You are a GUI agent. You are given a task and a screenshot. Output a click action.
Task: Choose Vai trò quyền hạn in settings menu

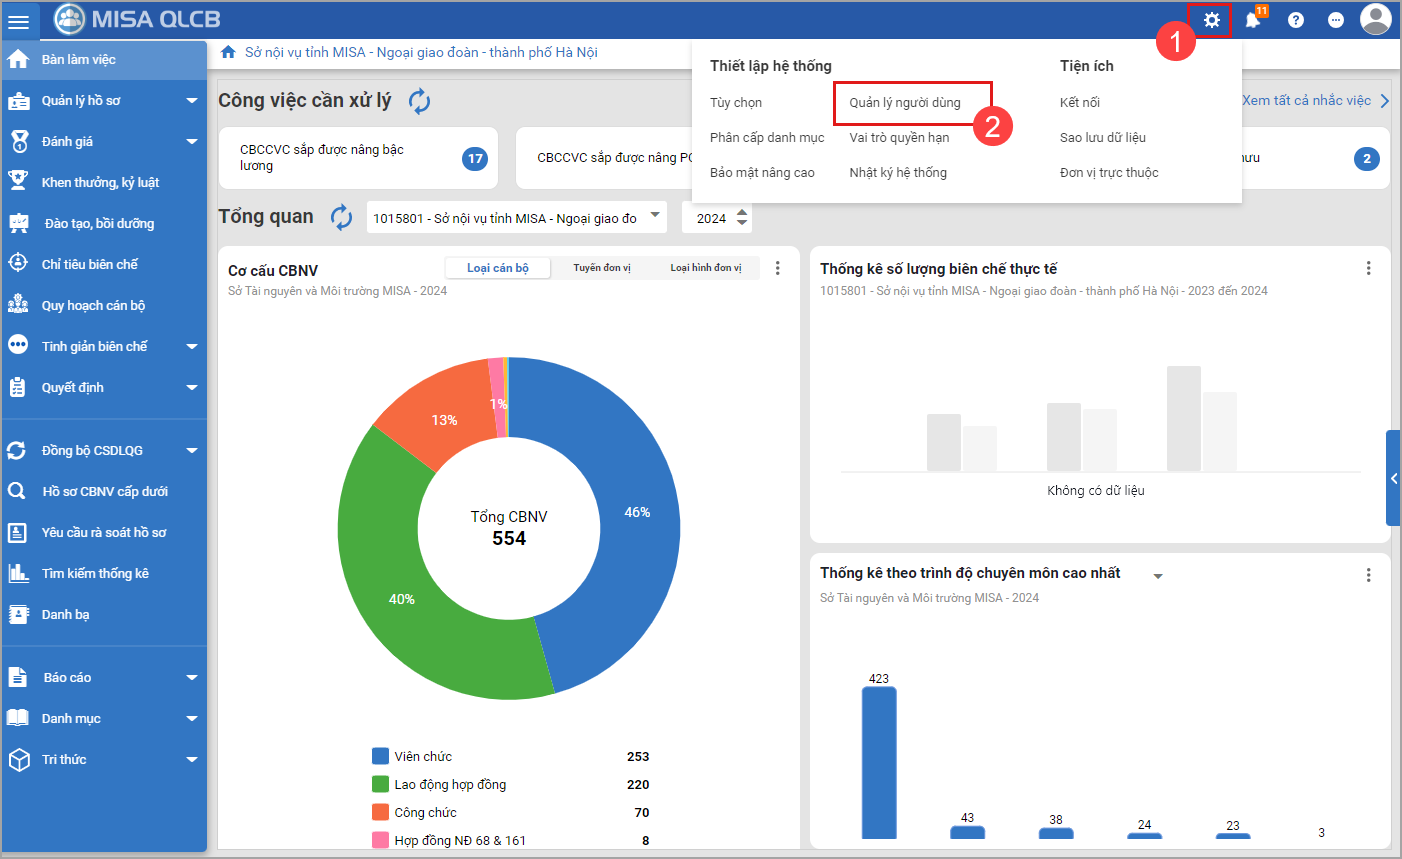(x=899, y=138)
